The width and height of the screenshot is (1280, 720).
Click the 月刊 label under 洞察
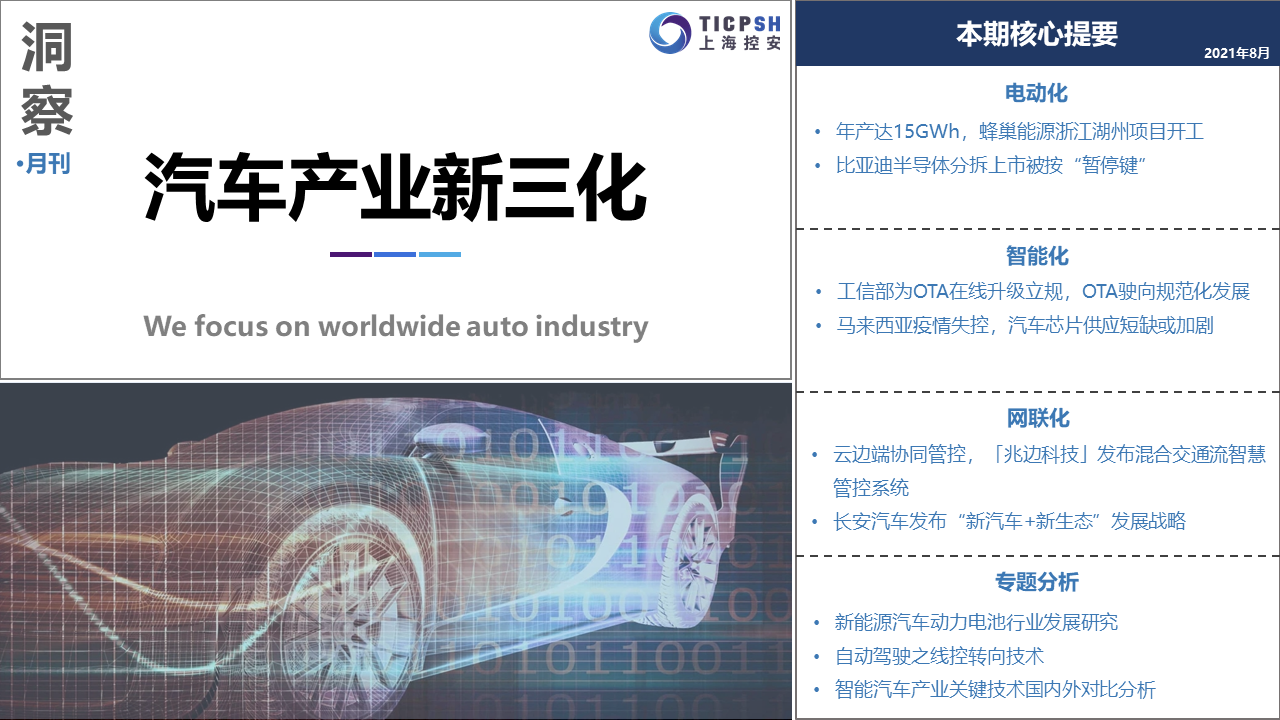(x=47, y=164)
